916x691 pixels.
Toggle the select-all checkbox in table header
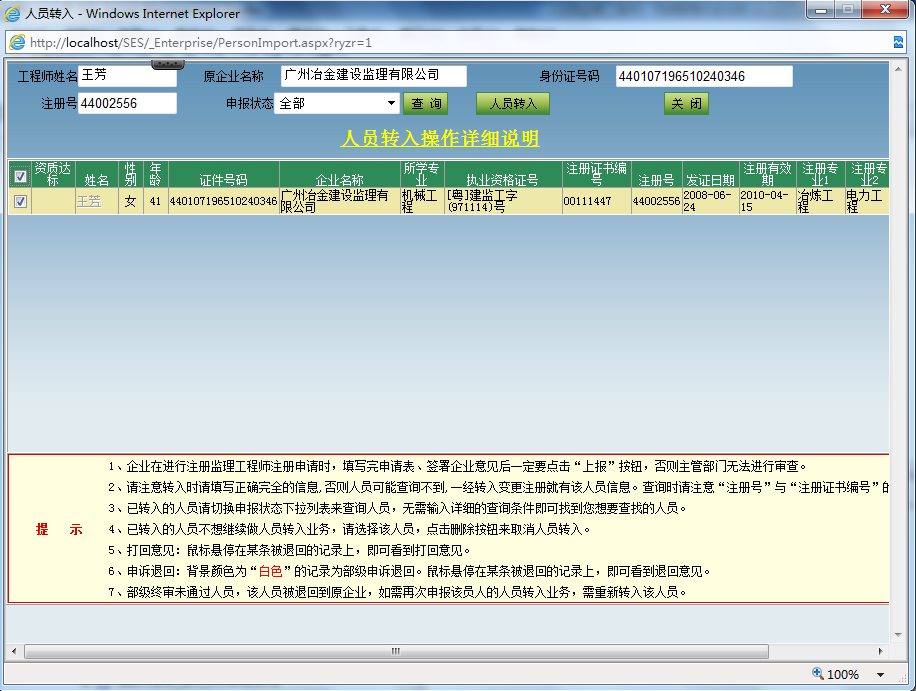(x=20, y=176)
